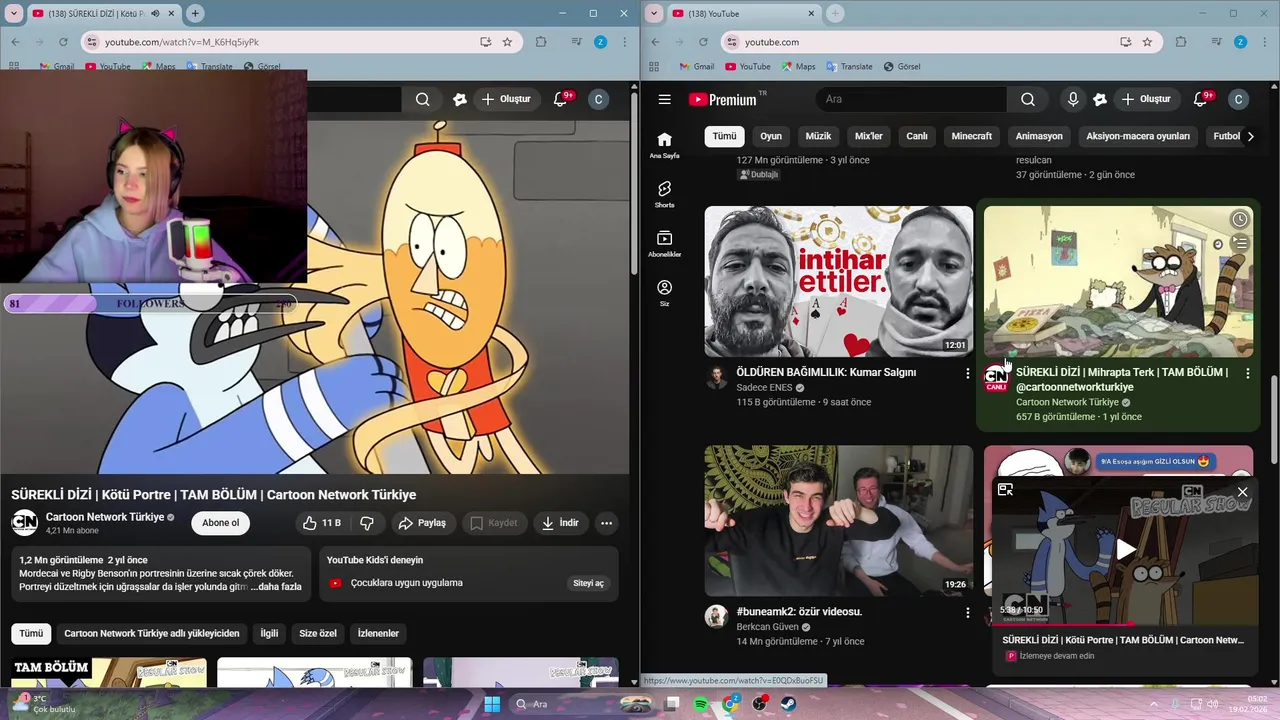Open Chrome three-dot menu in left window
The image size is (1280, 720).
[625, 42]
